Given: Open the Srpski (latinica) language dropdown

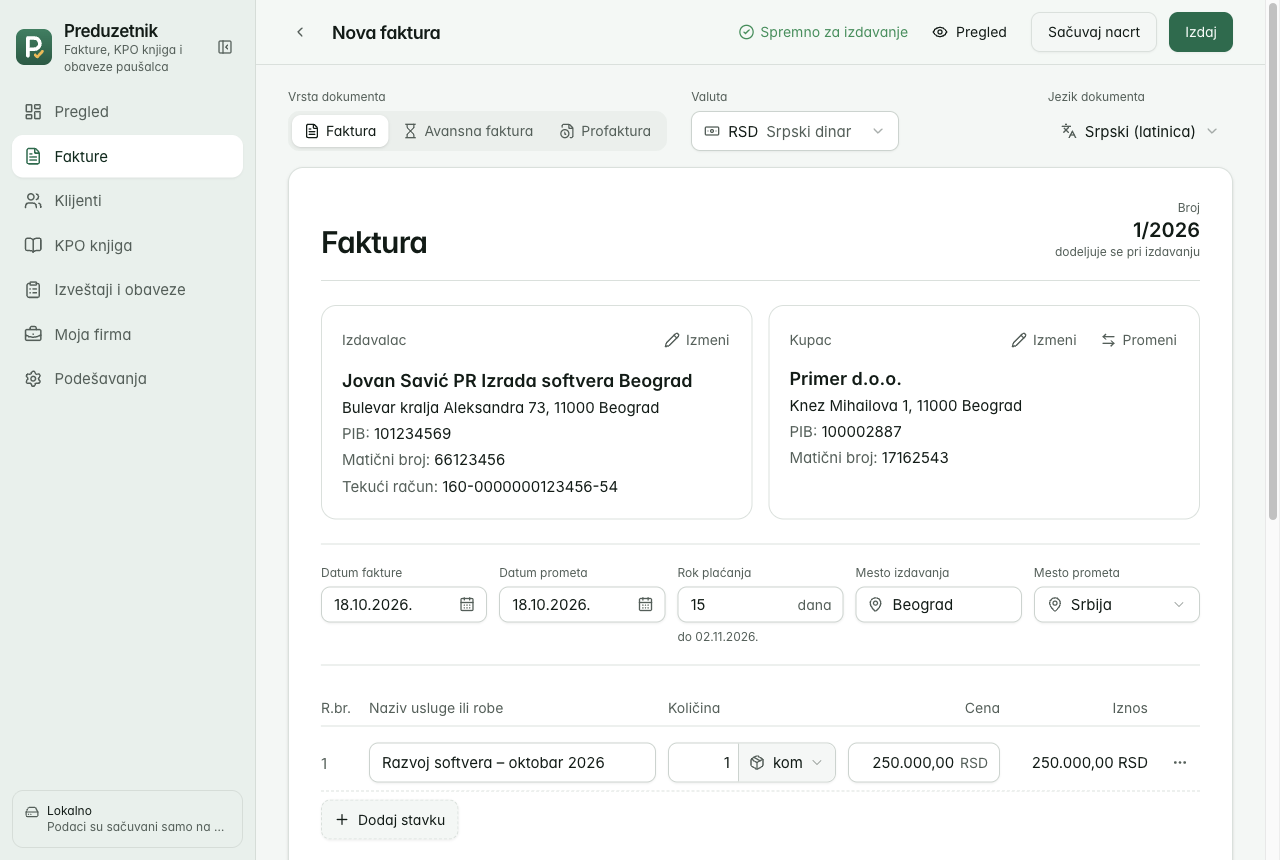Looking at the screenshot, I should [1139, 131].
